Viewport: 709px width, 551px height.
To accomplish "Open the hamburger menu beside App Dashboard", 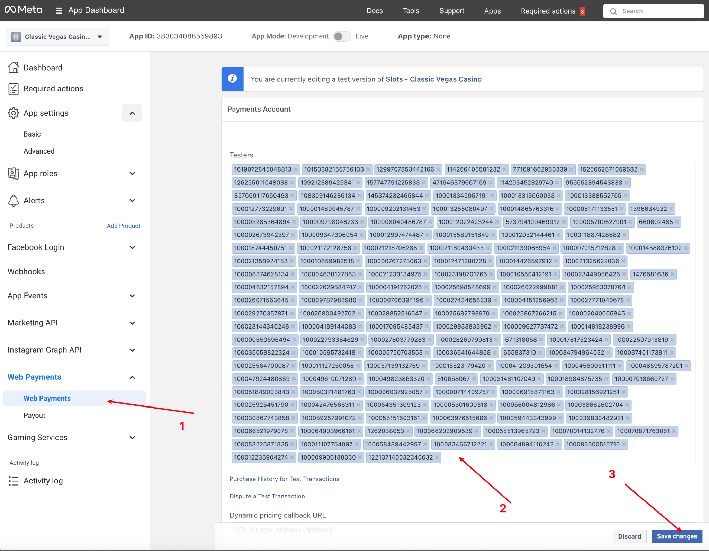I will 60,11.
